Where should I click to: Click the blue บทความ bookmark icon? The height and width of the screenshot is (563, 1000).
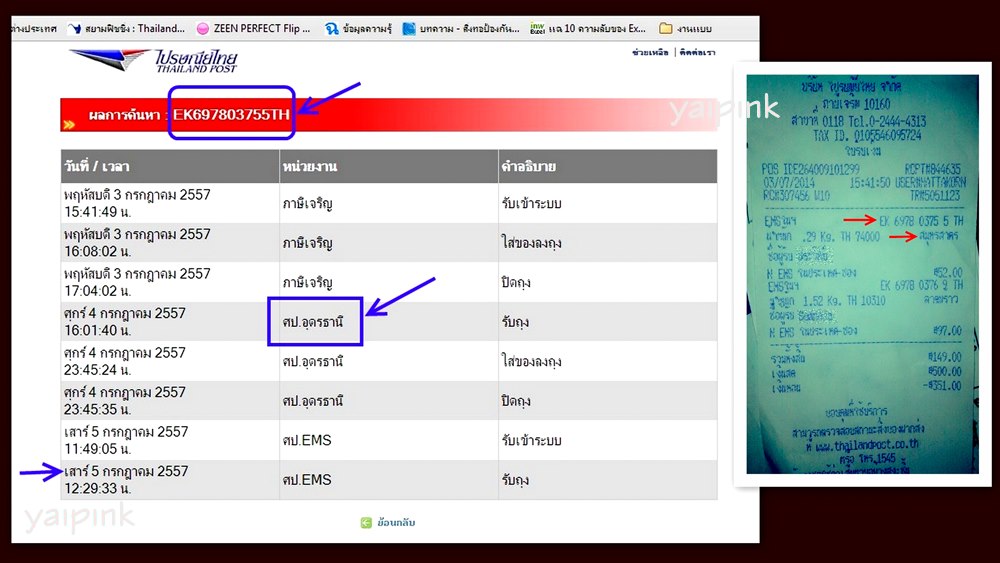(409, 29)
